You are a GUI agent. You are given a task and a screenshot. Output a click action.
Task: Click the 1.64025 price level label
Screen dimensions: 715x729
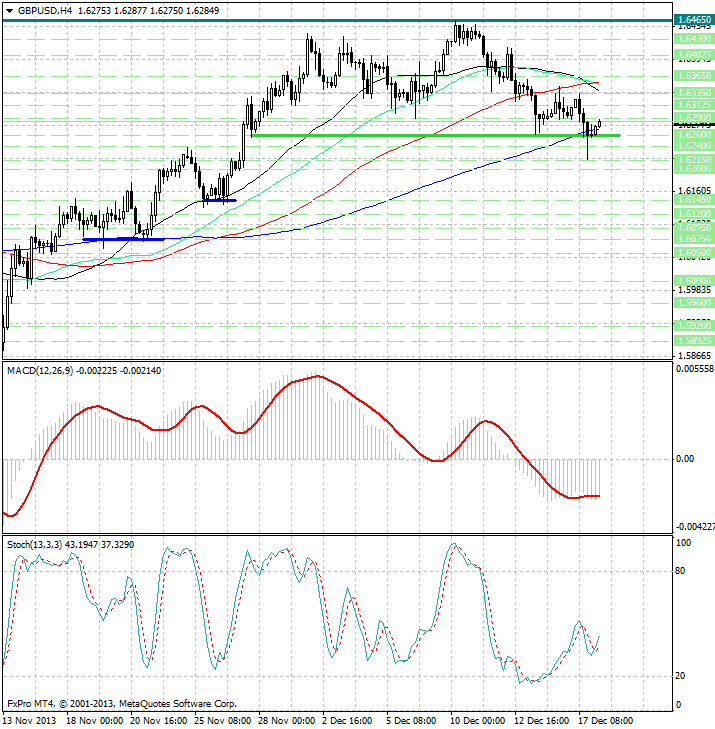click(694, 55)
